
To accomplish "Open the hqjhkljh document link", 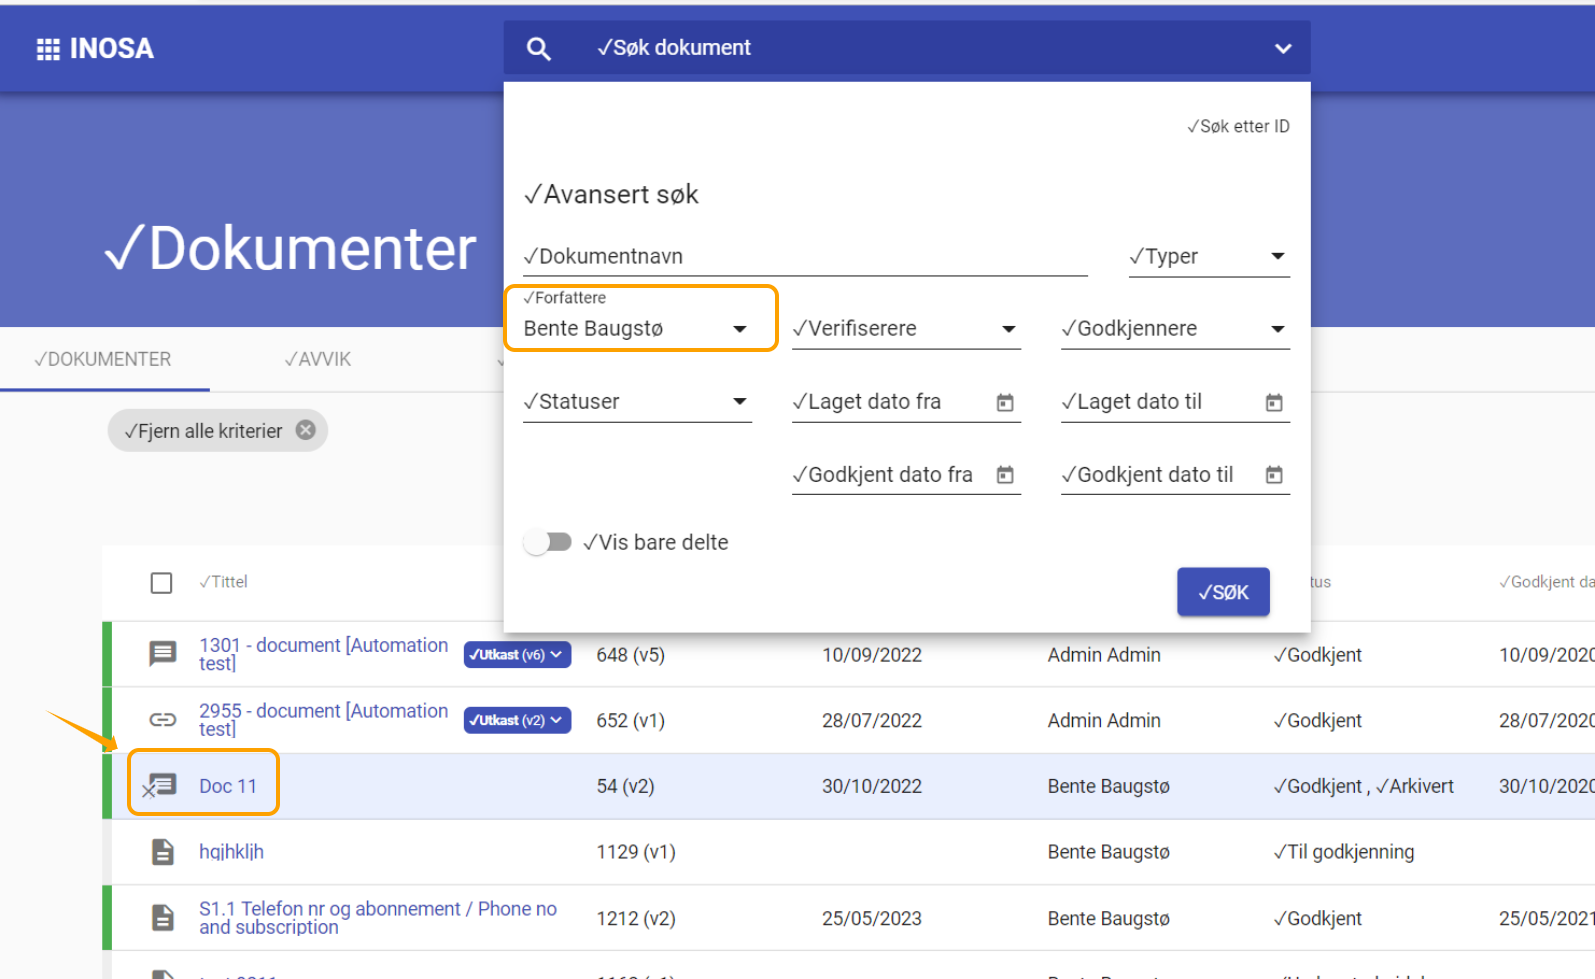I will pos(231,852).
